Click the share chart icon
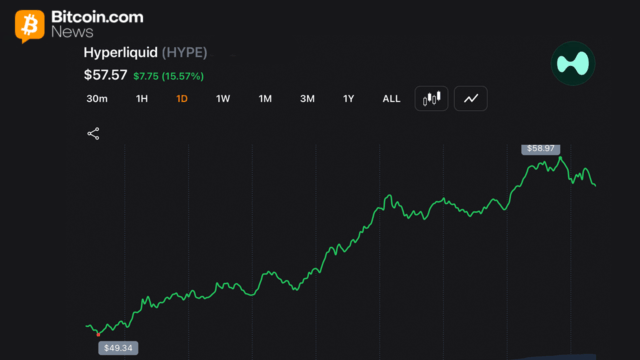640x360 pixels. point(93,133)
